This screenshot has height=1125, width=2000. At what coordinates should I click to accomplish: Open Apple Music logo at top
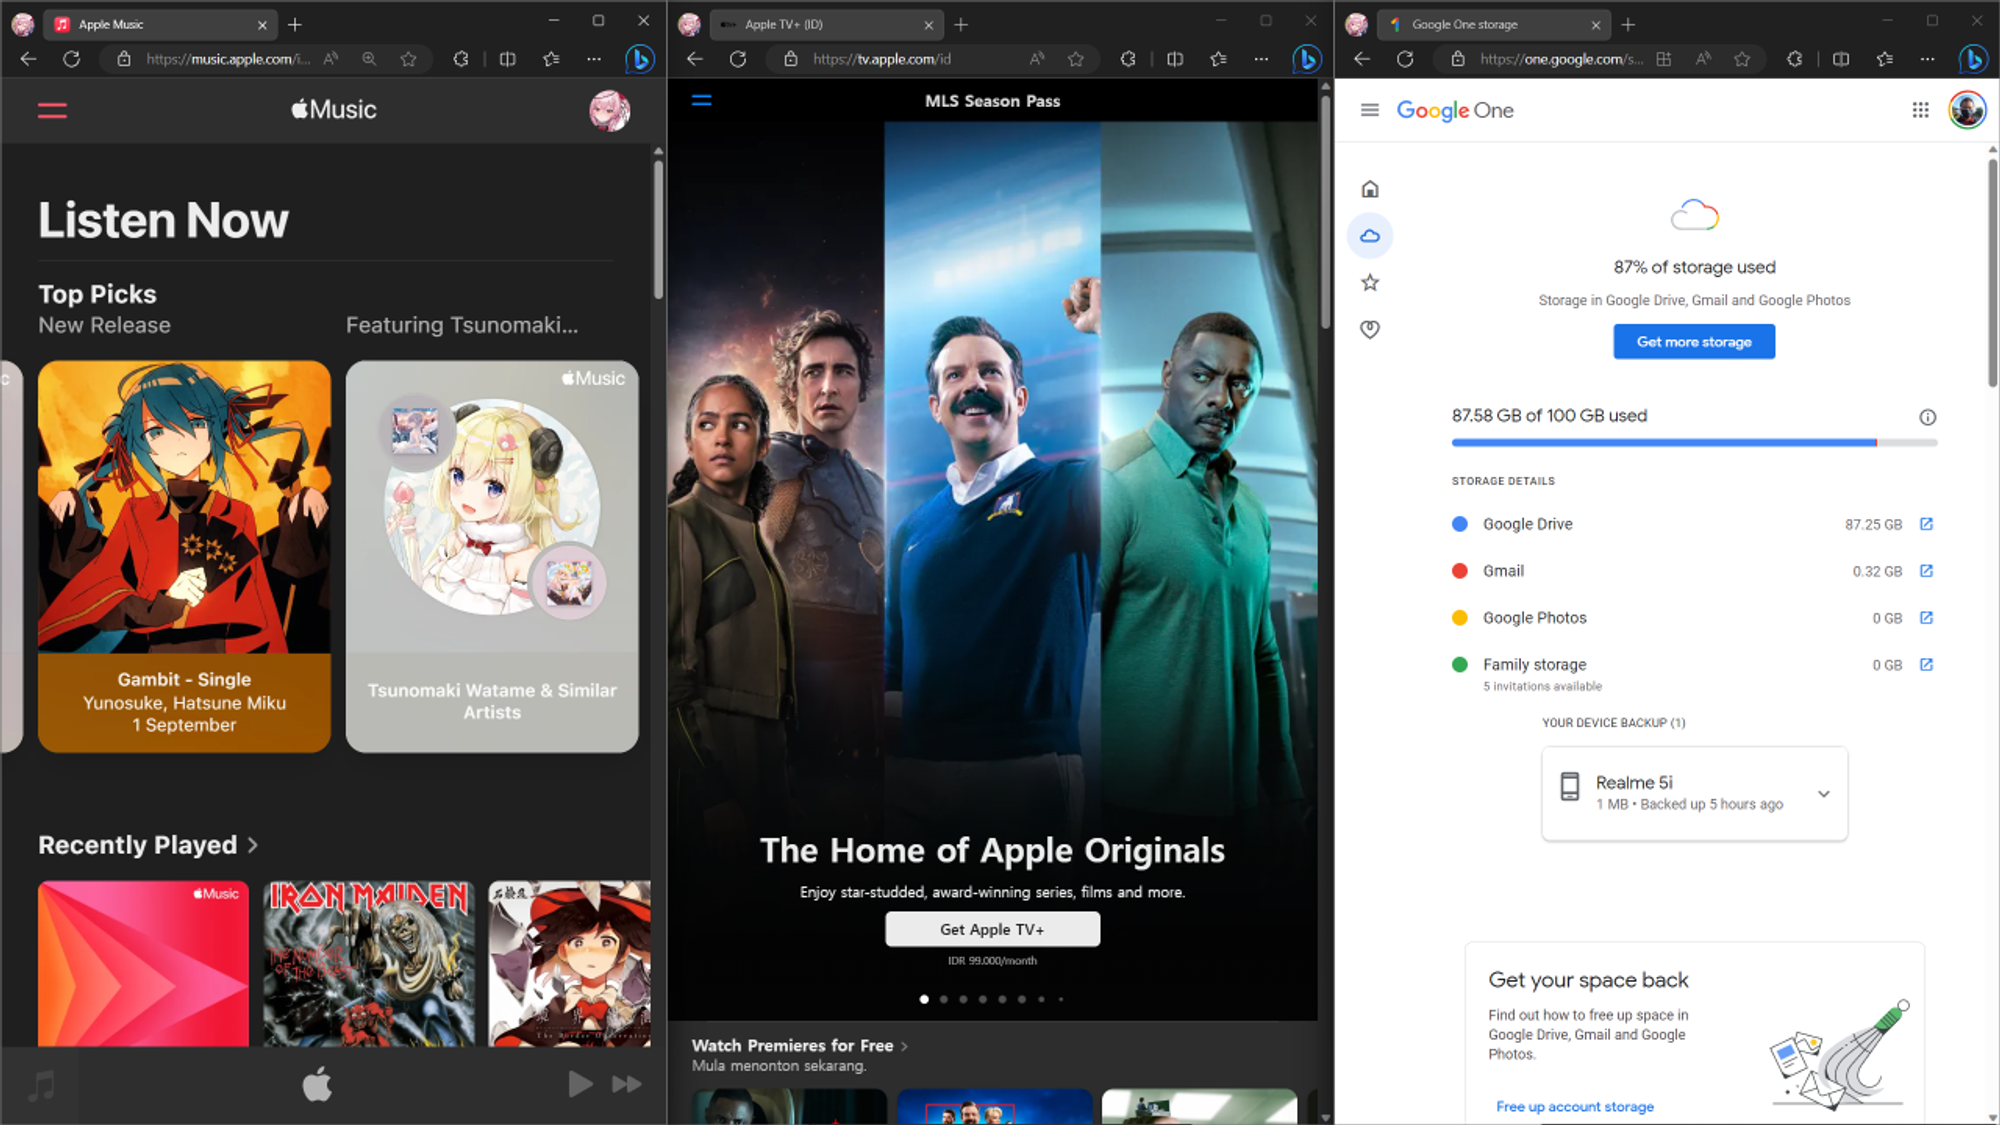(333, 110)
